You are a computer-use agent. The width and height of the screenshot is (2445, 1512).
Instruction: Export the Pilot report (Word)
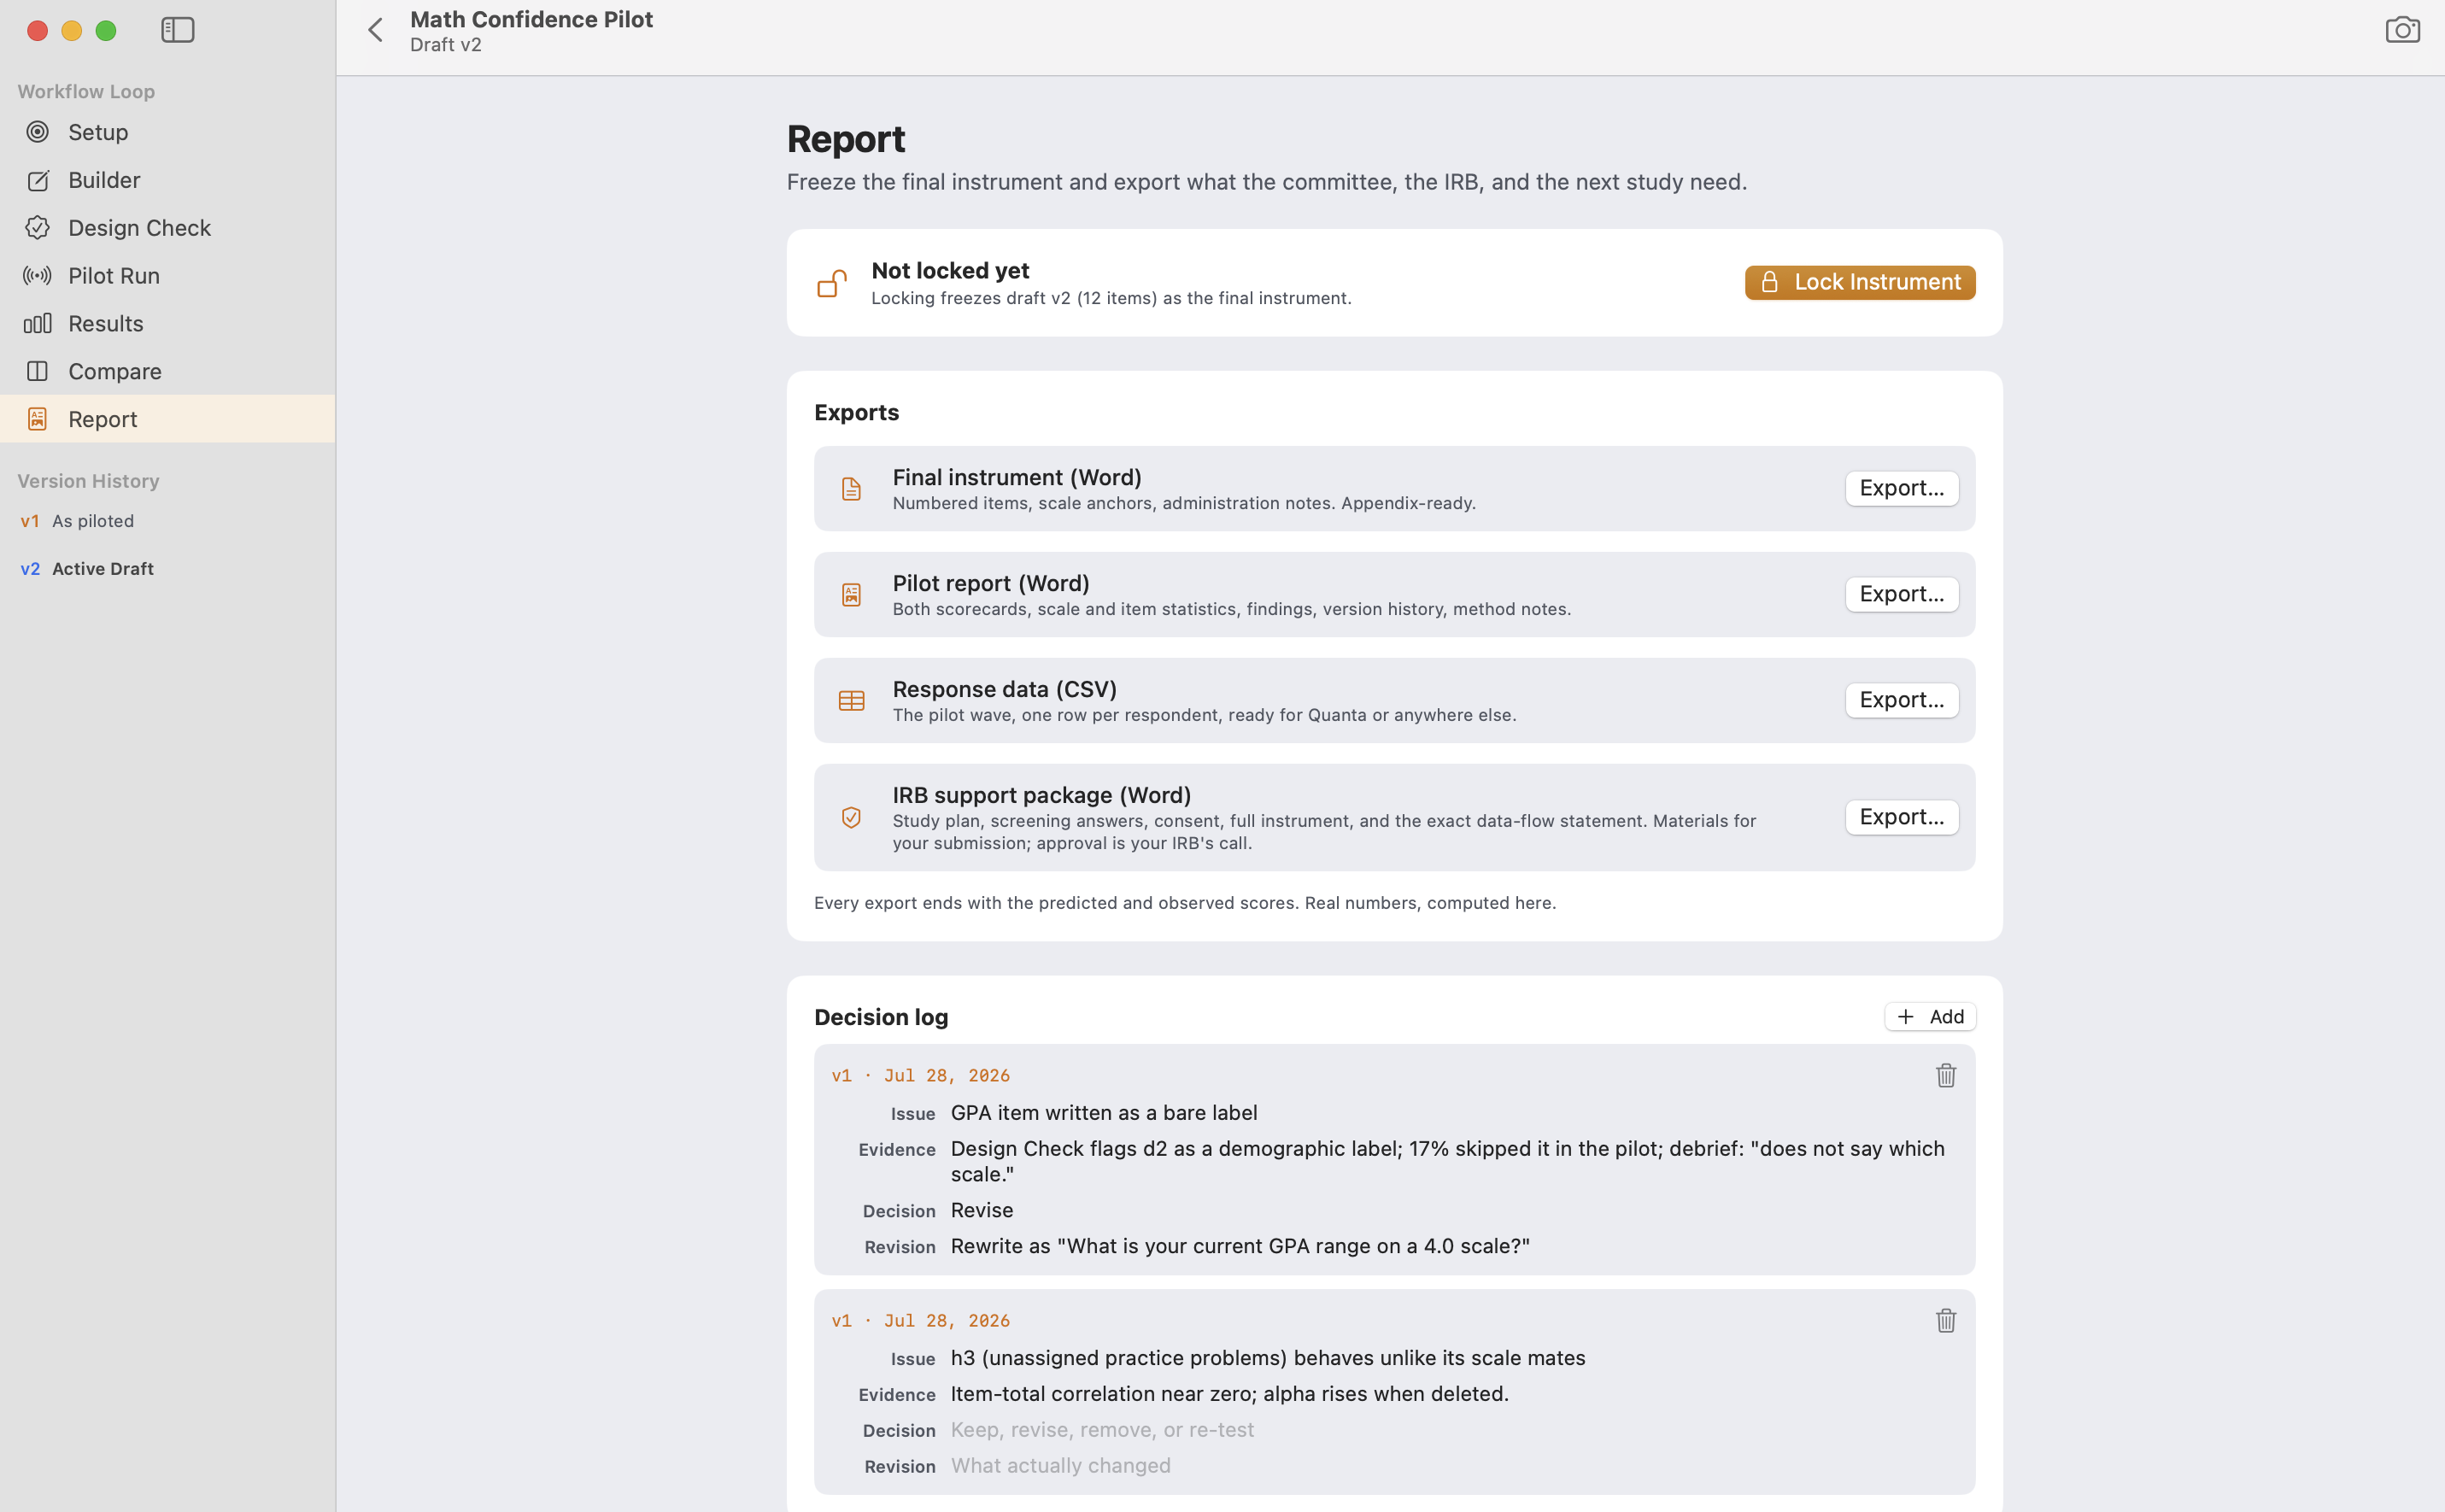point(1901,595)
